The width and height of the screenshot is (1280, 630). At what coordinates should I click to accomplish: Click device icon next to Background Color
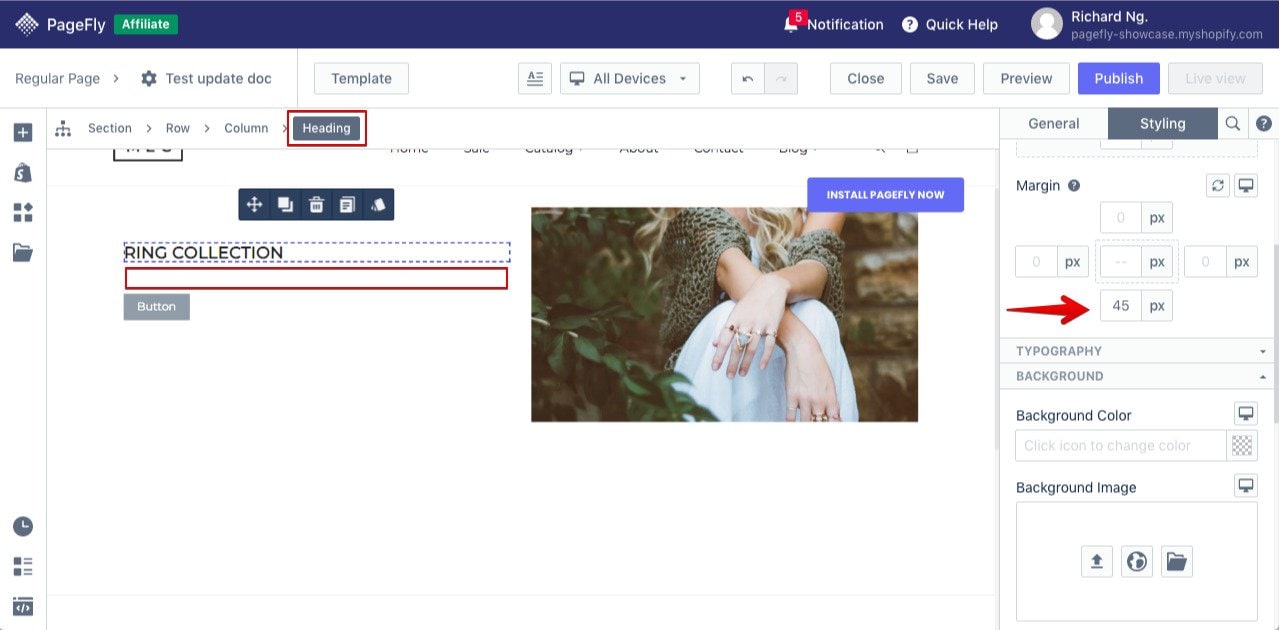[x=1246, y=413]
